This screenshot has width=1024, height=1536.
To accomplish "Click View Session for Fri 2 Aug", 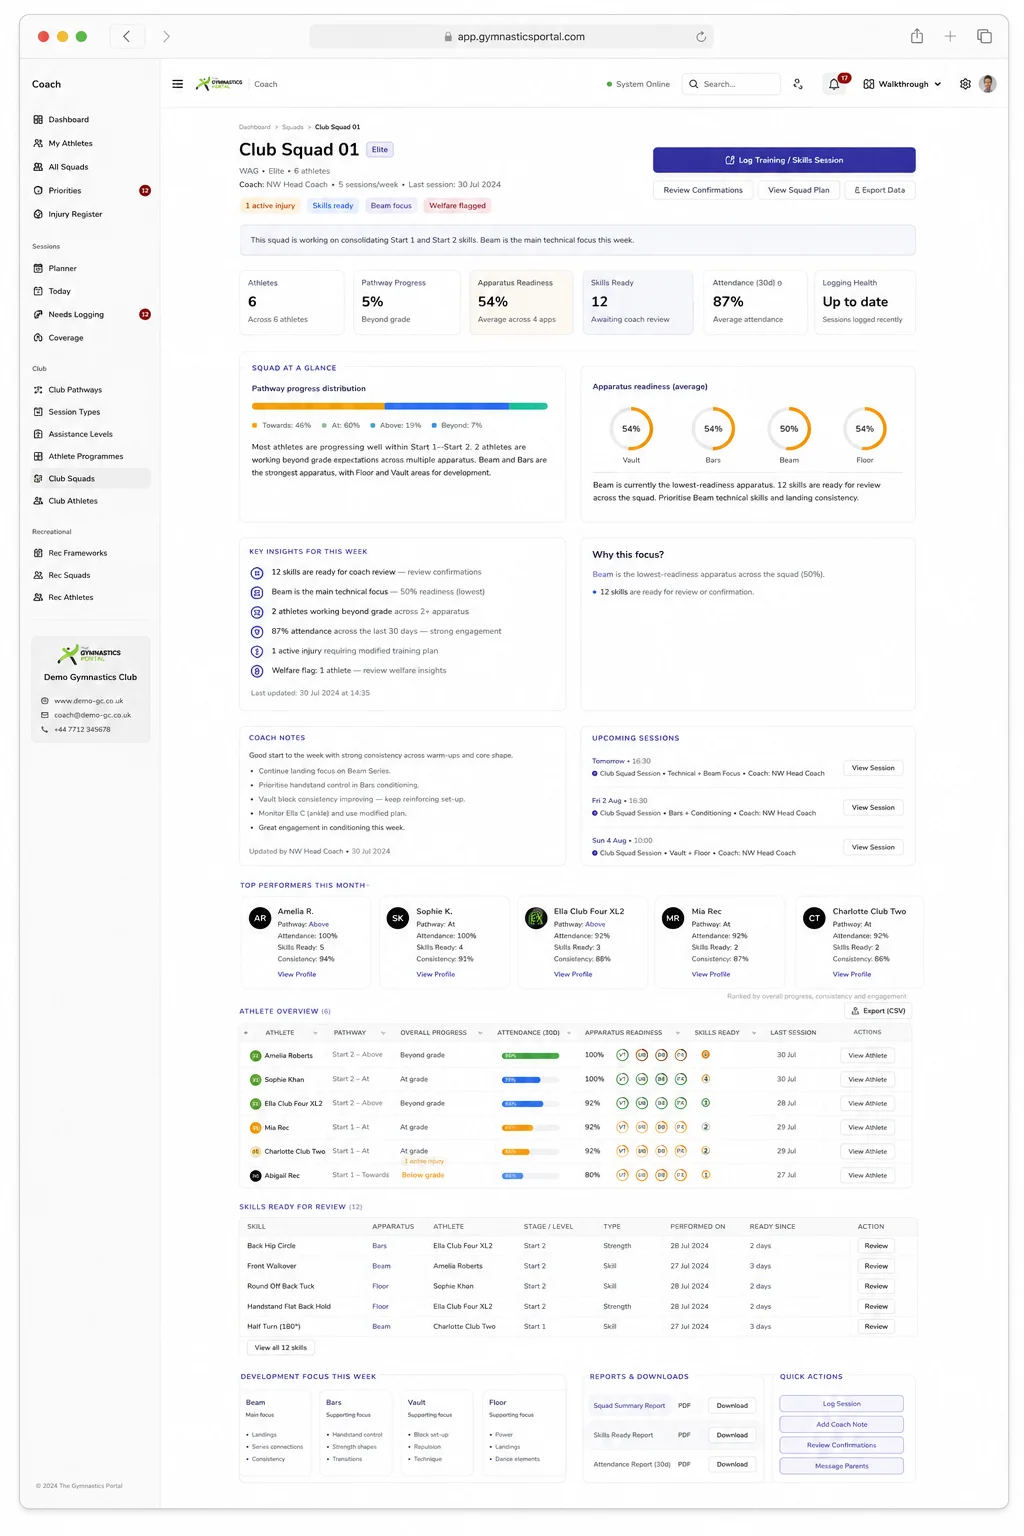I will click(x=873, y=807).
